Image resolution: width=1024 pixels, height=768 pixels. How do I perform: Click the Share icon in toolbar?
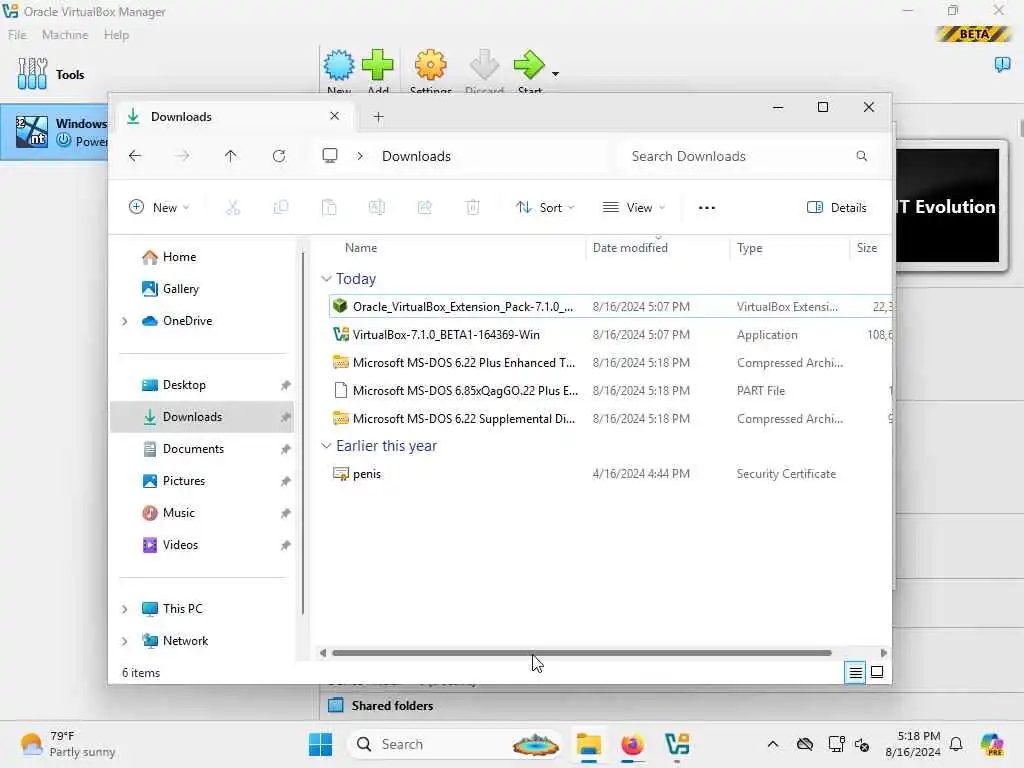[424, 208]
